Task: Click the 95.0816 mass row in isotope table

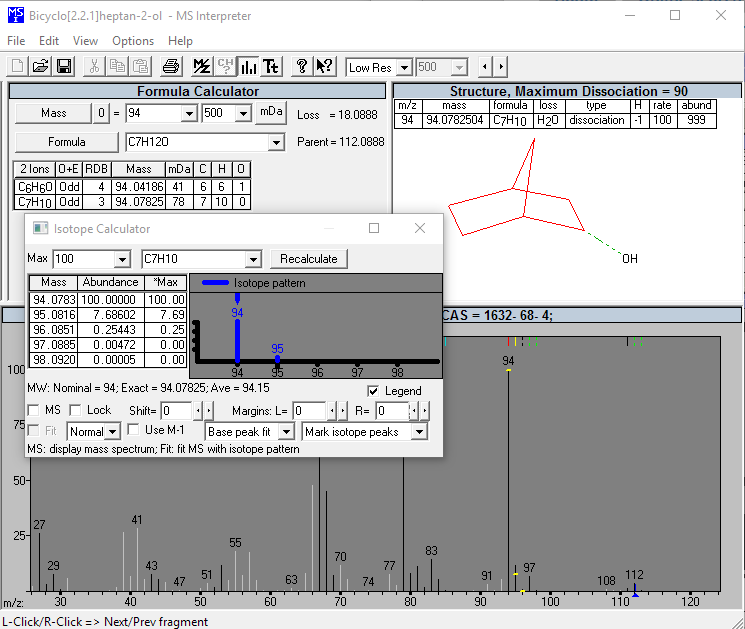Action: 107,314
